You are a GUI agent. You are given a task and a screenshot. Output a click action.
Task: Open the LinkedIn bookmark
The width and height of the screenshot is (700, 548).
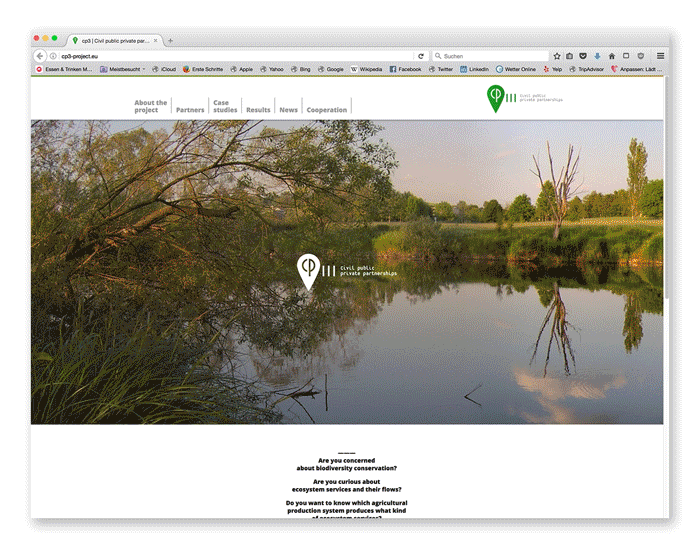474,69
